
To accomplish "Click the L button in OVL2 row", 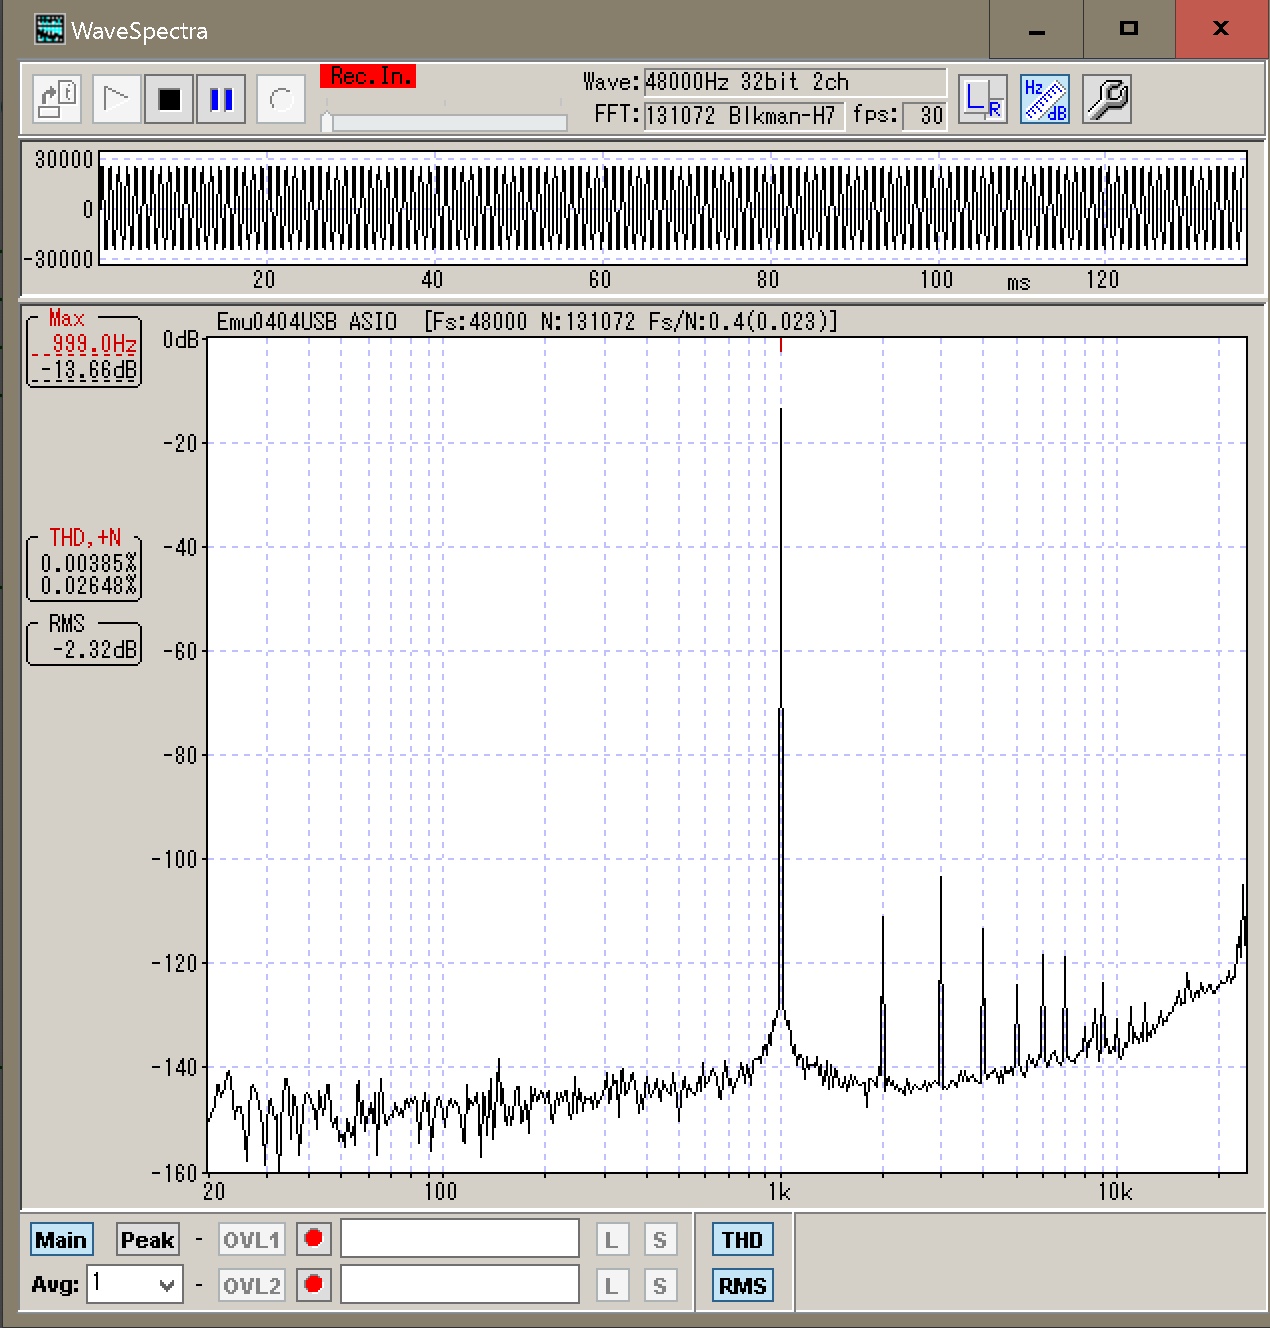I will pyautogui.click(x=612, y=1285).
